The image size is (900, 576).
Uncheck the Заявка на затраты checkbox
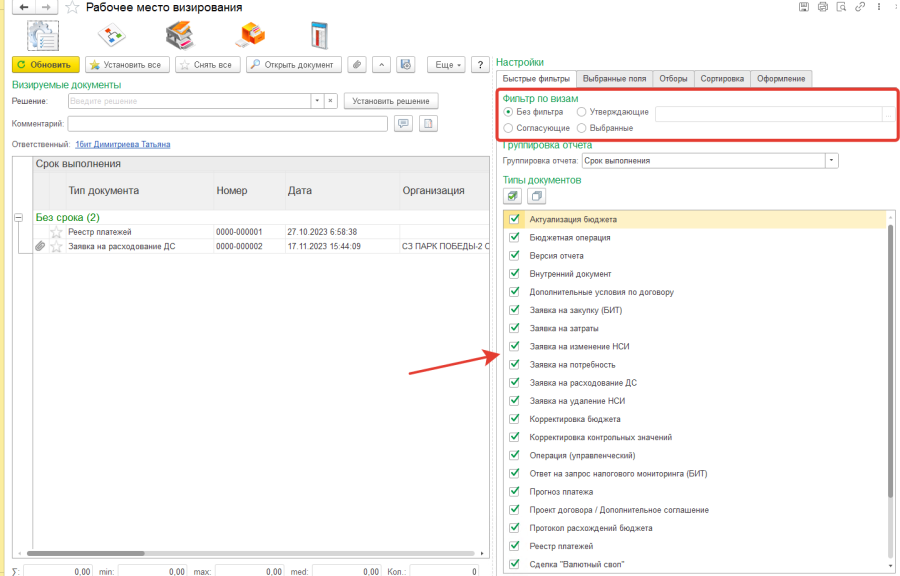tap(515, 328)
